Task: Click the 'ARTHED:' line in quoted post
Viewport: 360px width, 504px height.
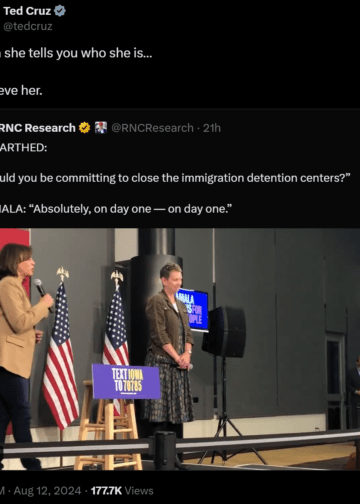Action: [23, 147]
